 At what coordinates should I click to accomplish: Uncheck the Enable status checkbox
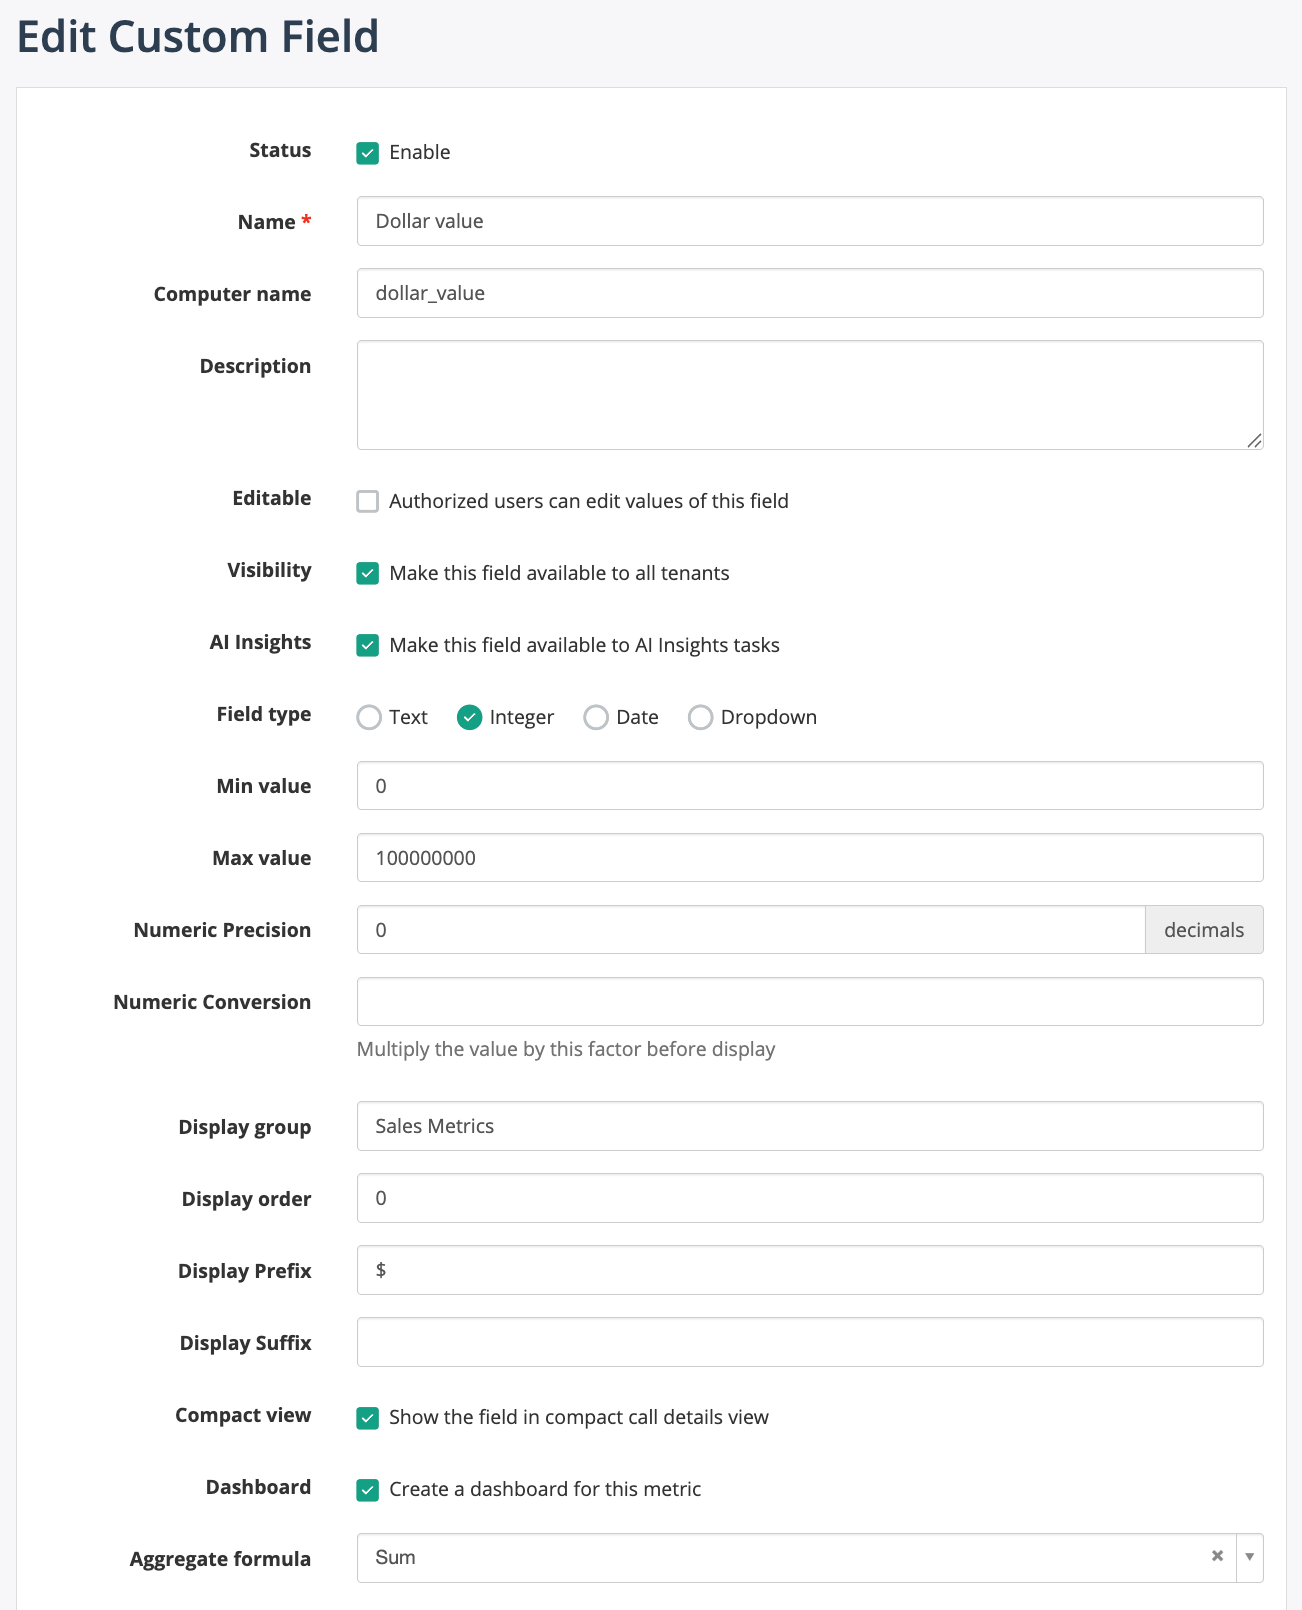368,153
